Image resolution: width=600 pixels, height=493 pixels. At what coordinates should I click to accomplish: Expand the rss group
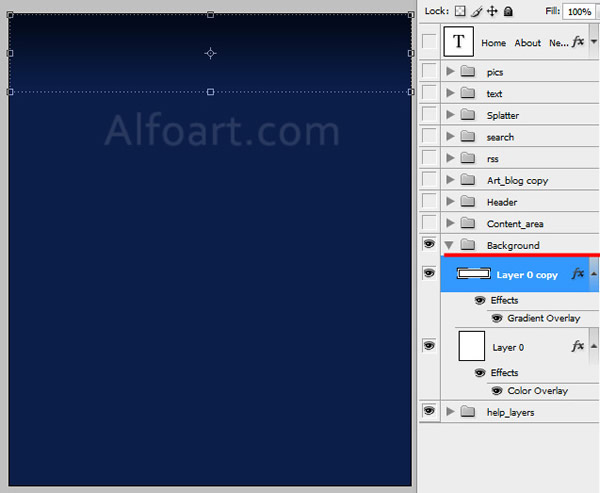click(450, 158)
